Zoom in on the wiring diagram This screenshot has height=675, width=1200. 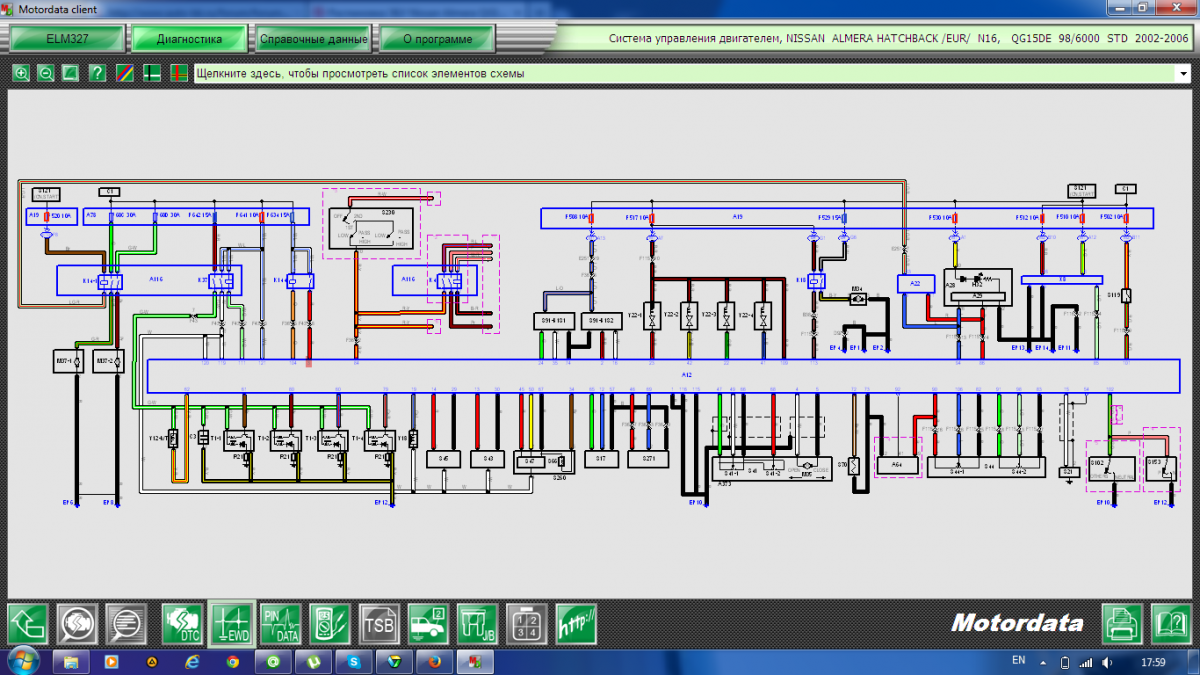click(x=21, y=73)
